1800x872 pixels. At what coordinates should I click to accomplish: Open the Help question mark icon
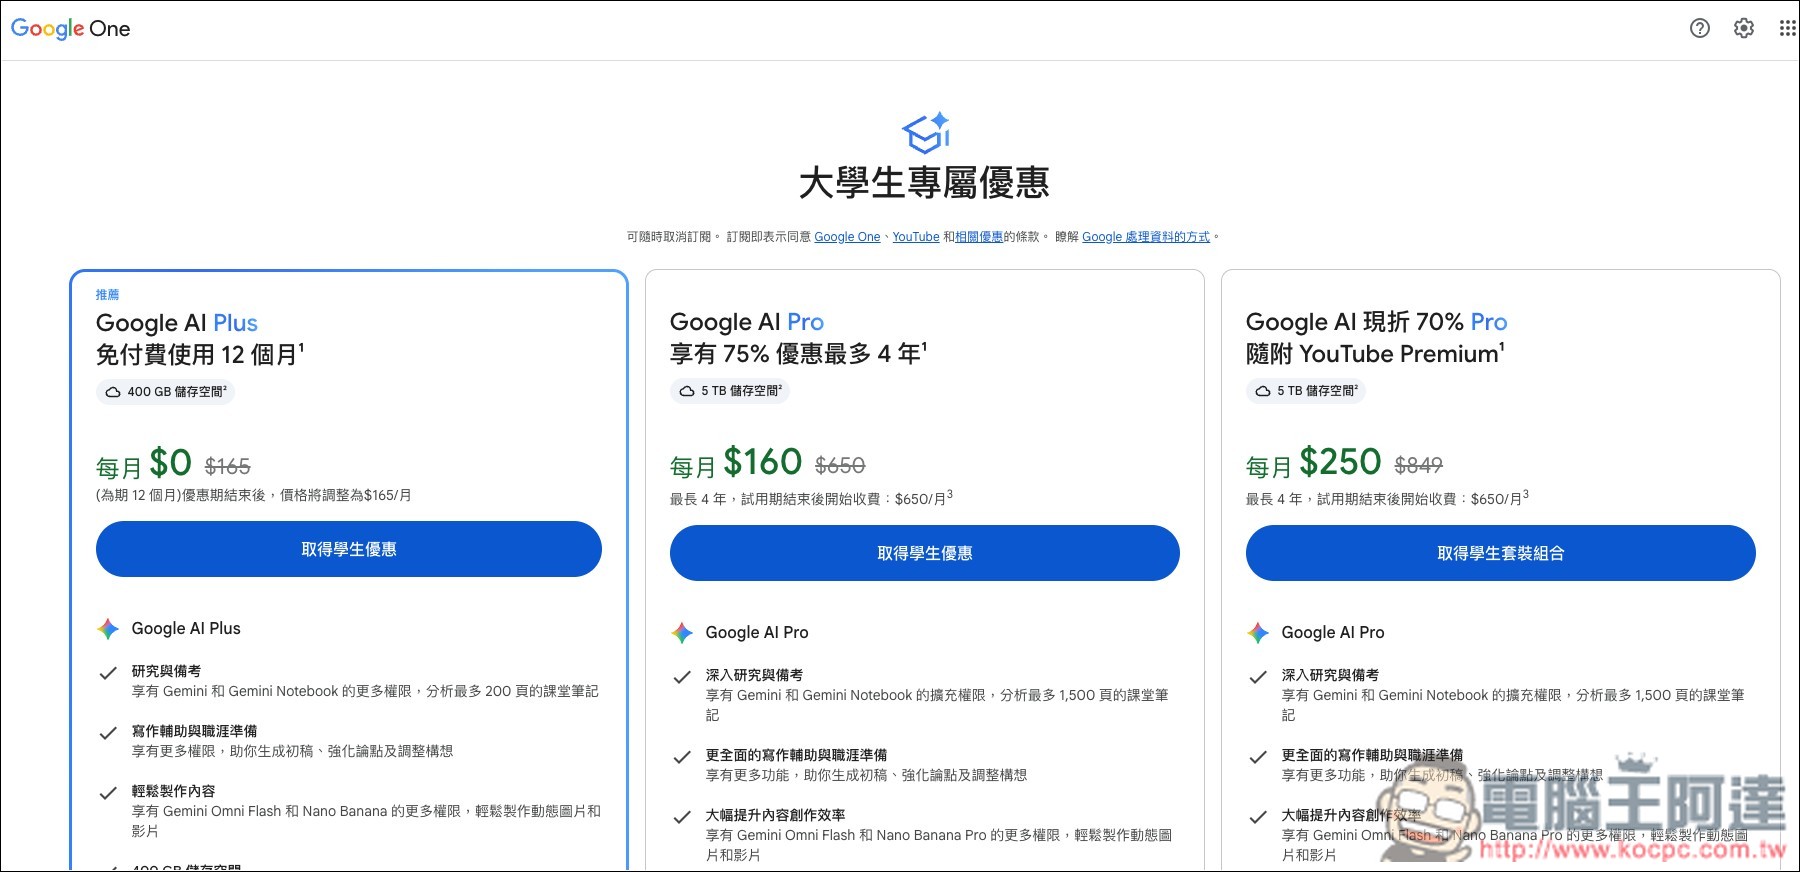coord(1699,28)
